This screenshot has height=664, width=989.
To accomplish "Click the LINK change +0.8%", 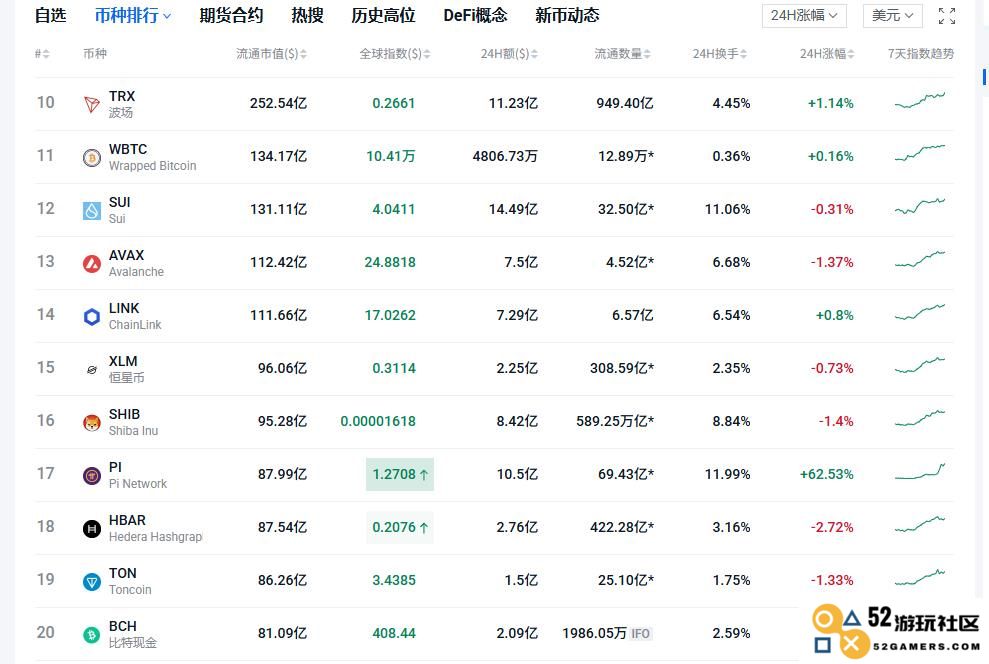I will 834,315.
